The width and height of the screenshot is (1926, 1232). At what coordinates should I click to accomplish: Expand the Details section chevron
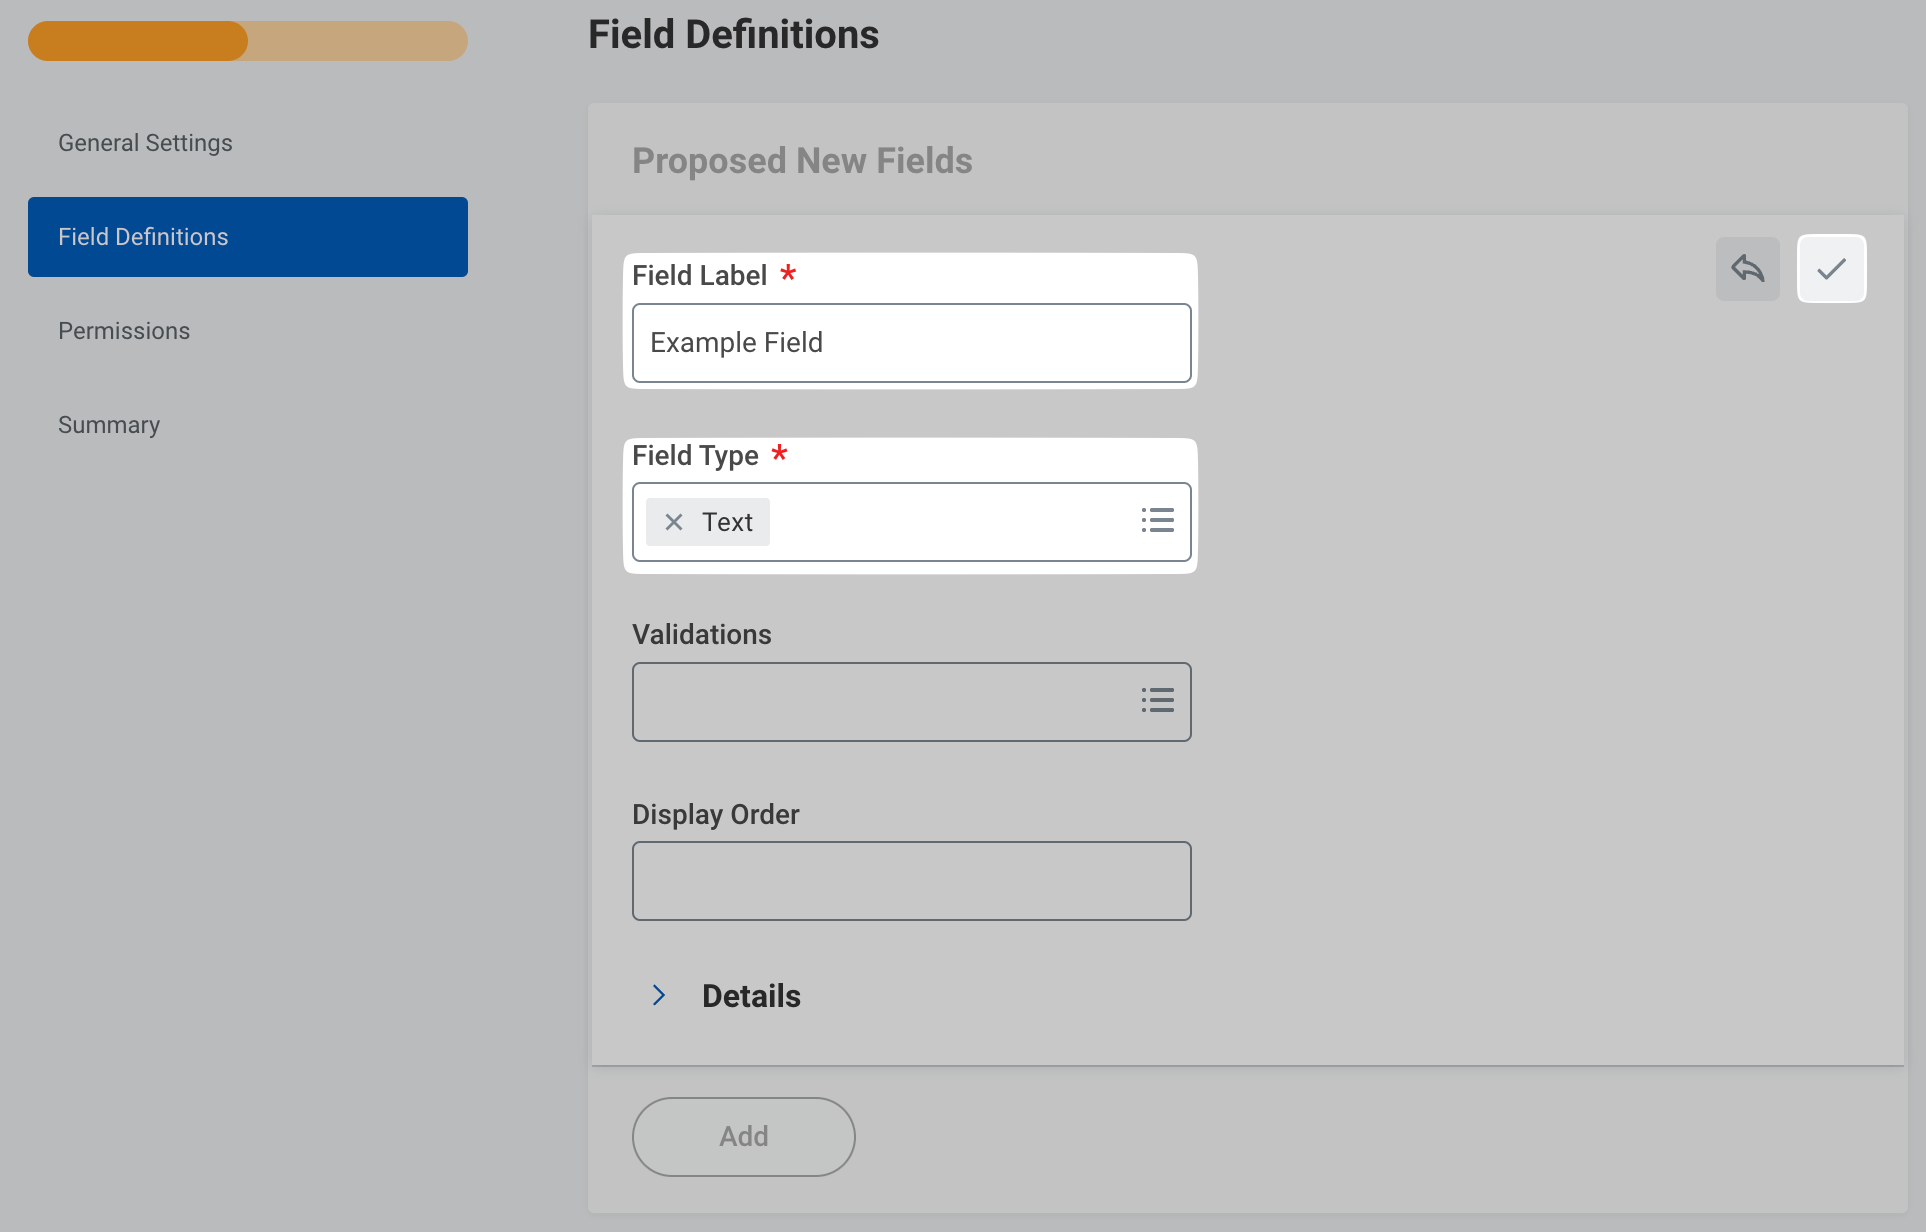point(659,995)
